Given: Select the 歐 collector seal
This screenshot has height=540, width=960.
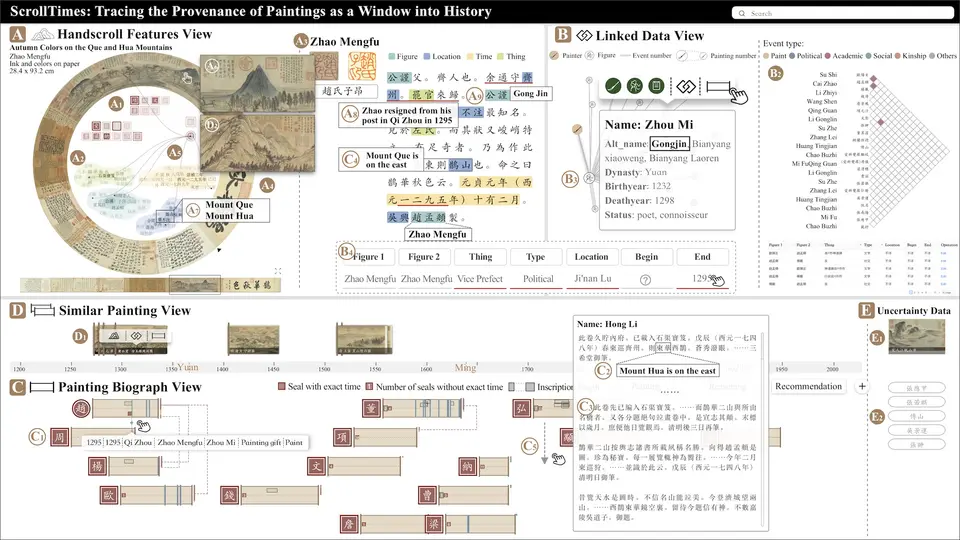Looking at the screenshot, I should click(109, 495).
